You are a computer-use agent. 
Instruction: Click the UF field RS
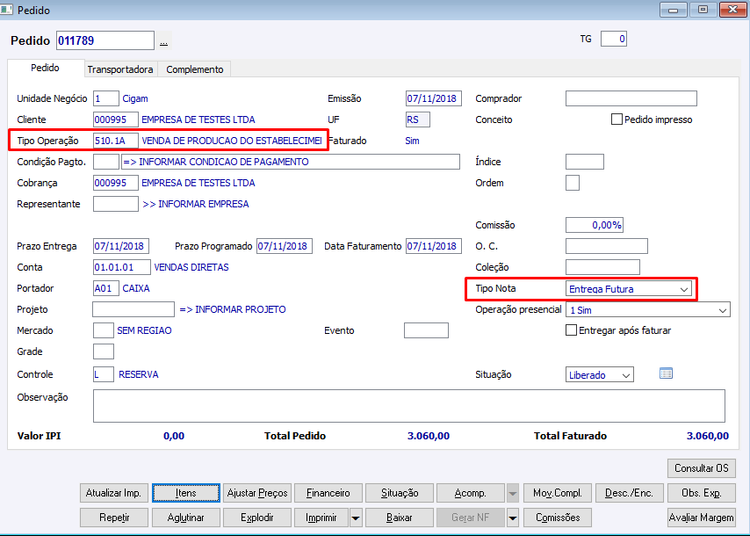418,120
